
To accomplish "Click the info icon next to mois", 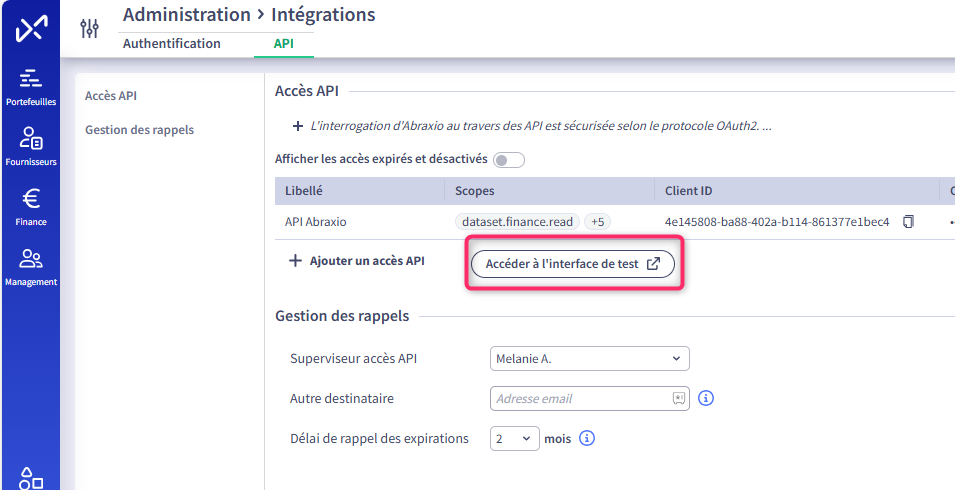I will pos(587,438).
